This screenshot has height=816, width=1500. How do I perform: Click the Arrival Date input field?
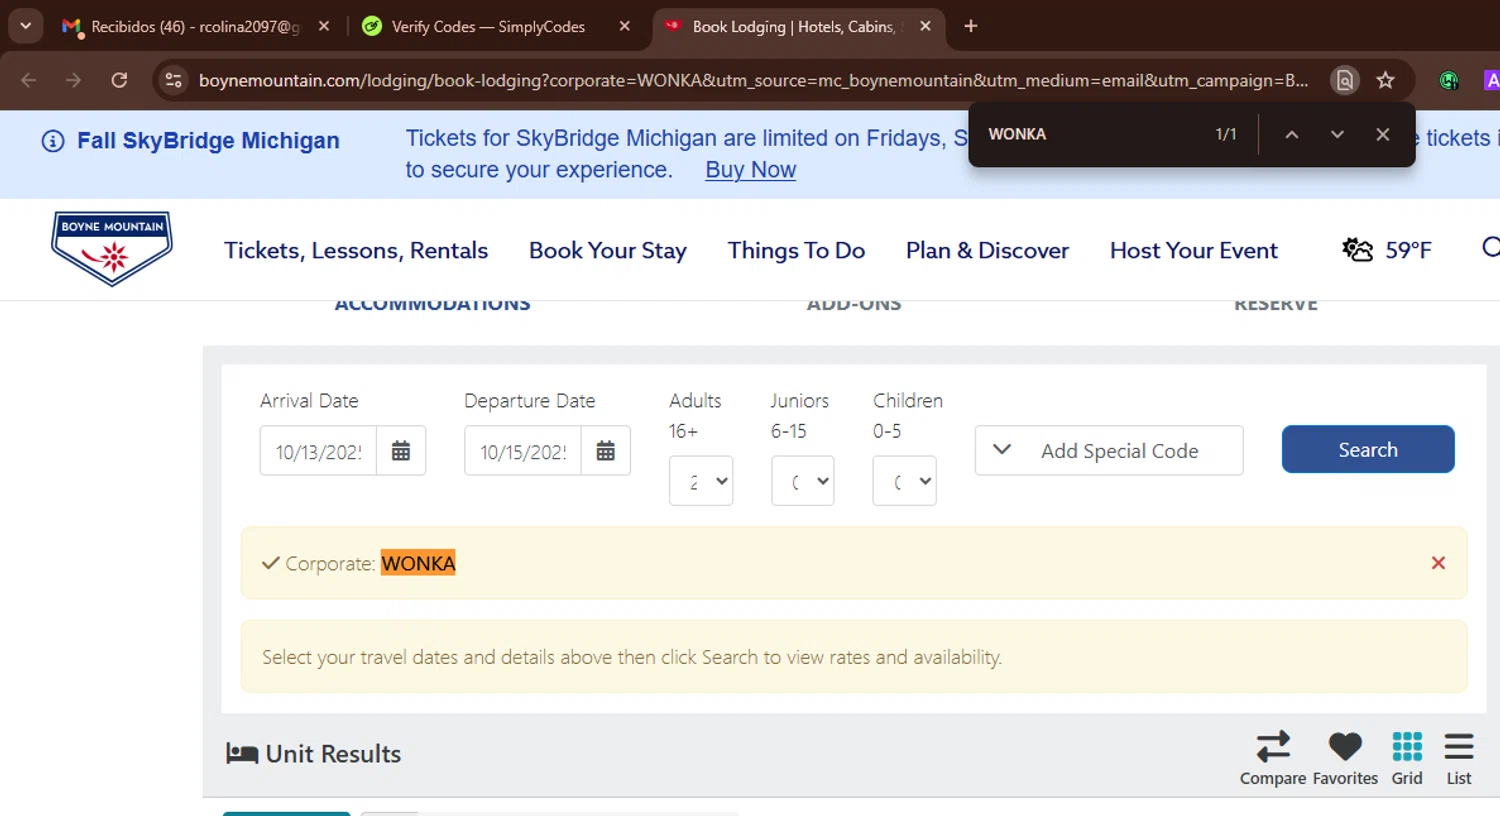pos(318,451)
